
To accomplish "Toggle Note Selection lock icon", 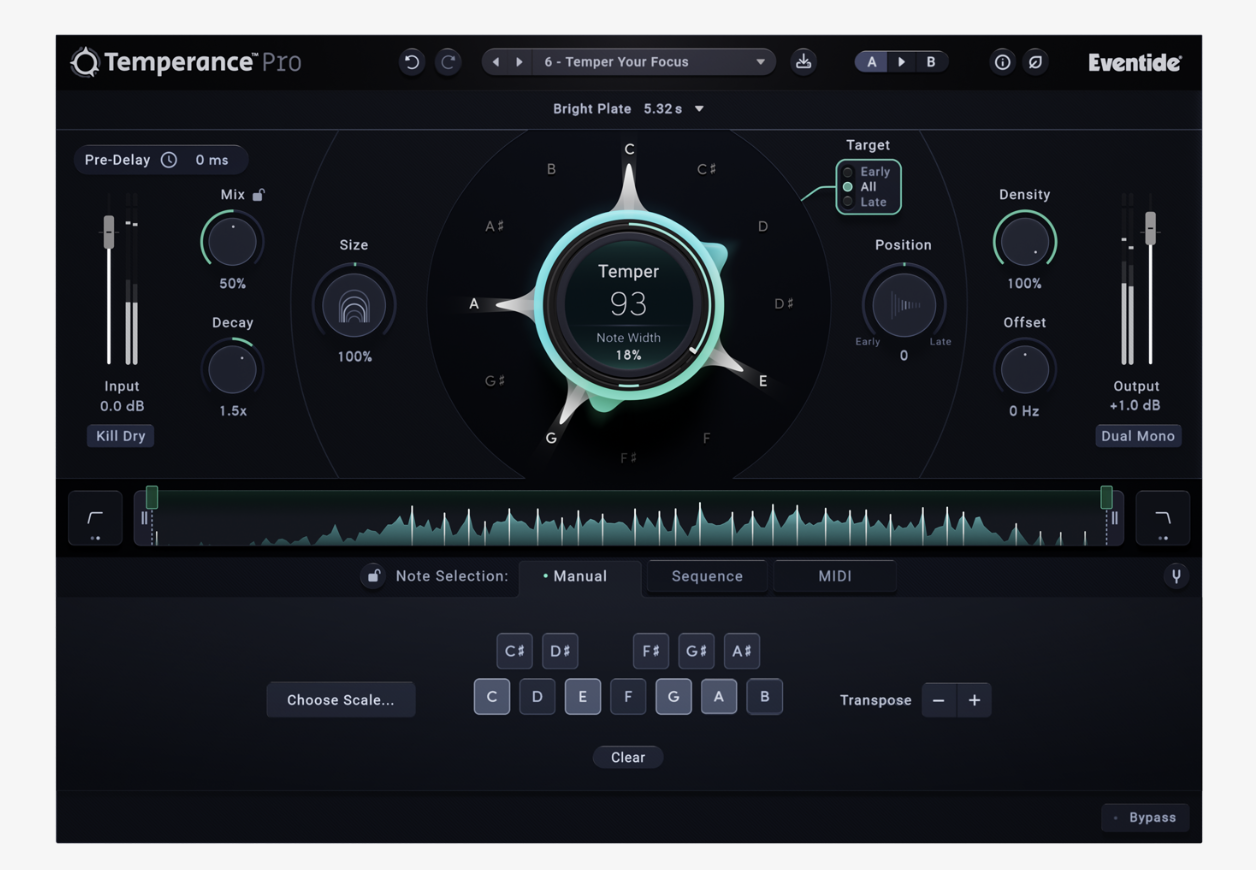I will click(373, 576).
